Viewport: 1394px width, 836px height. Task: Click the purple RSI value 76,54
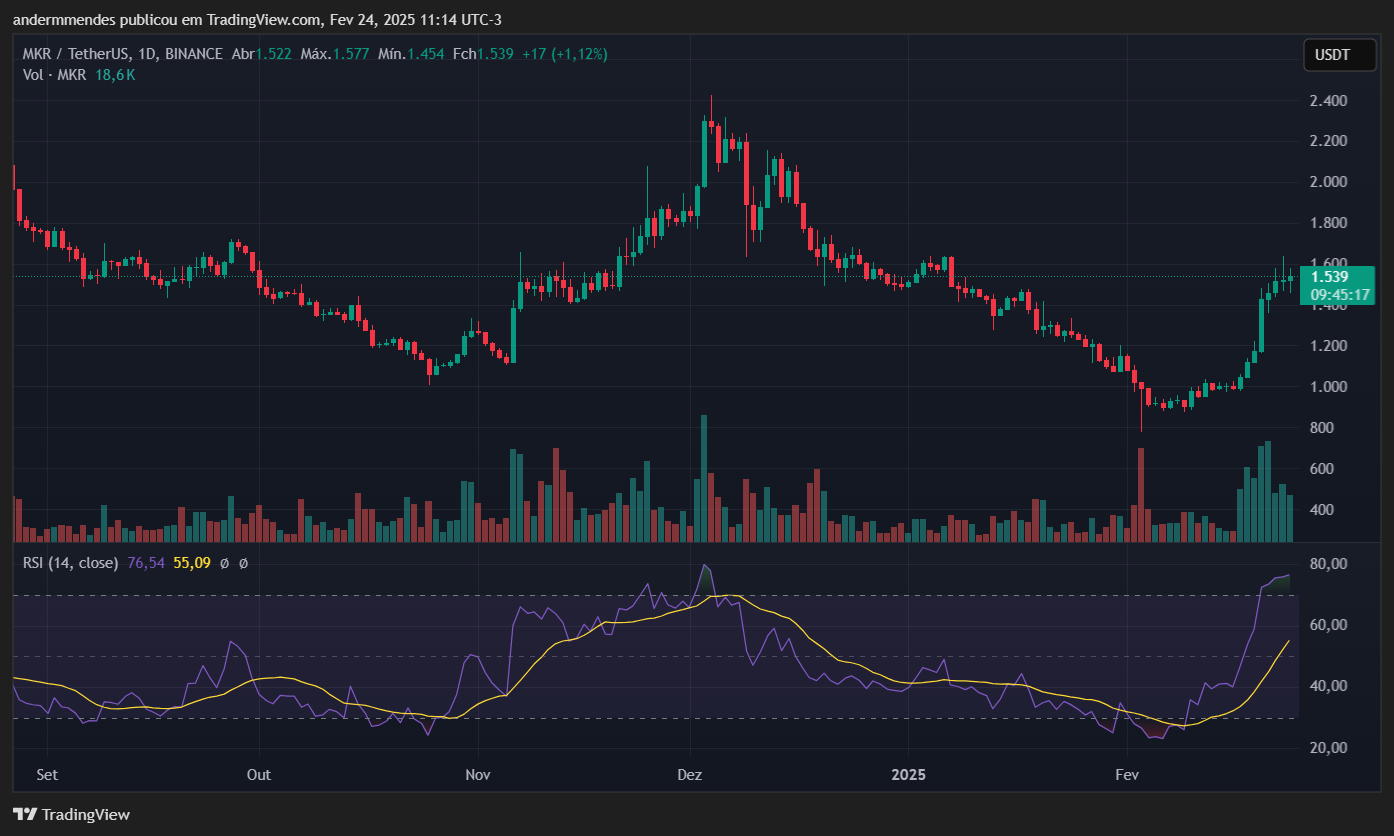[x=146, y=563]
